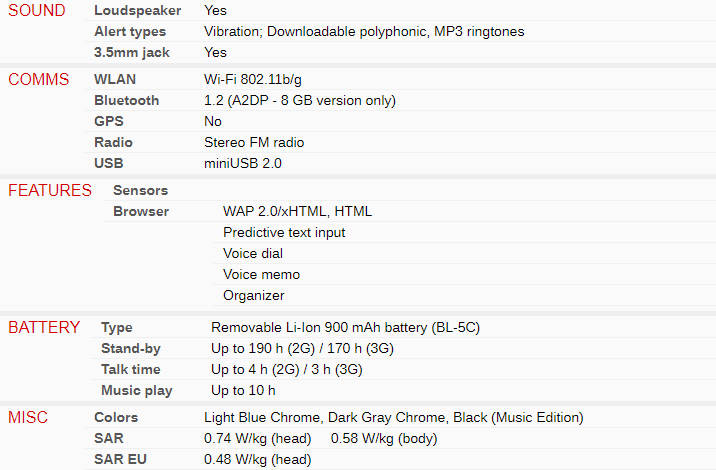Open the Talk time label
This screenshot has width=716, height=470.
(131, 370)
